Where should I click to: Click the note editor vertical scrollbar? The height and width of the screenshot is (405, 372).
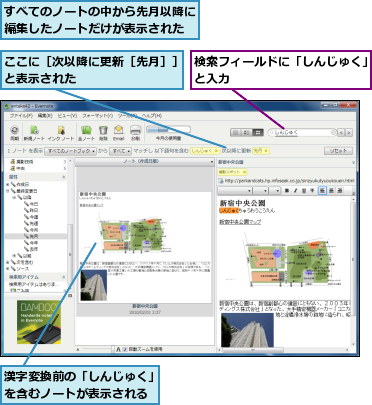(x=353, y=272)
